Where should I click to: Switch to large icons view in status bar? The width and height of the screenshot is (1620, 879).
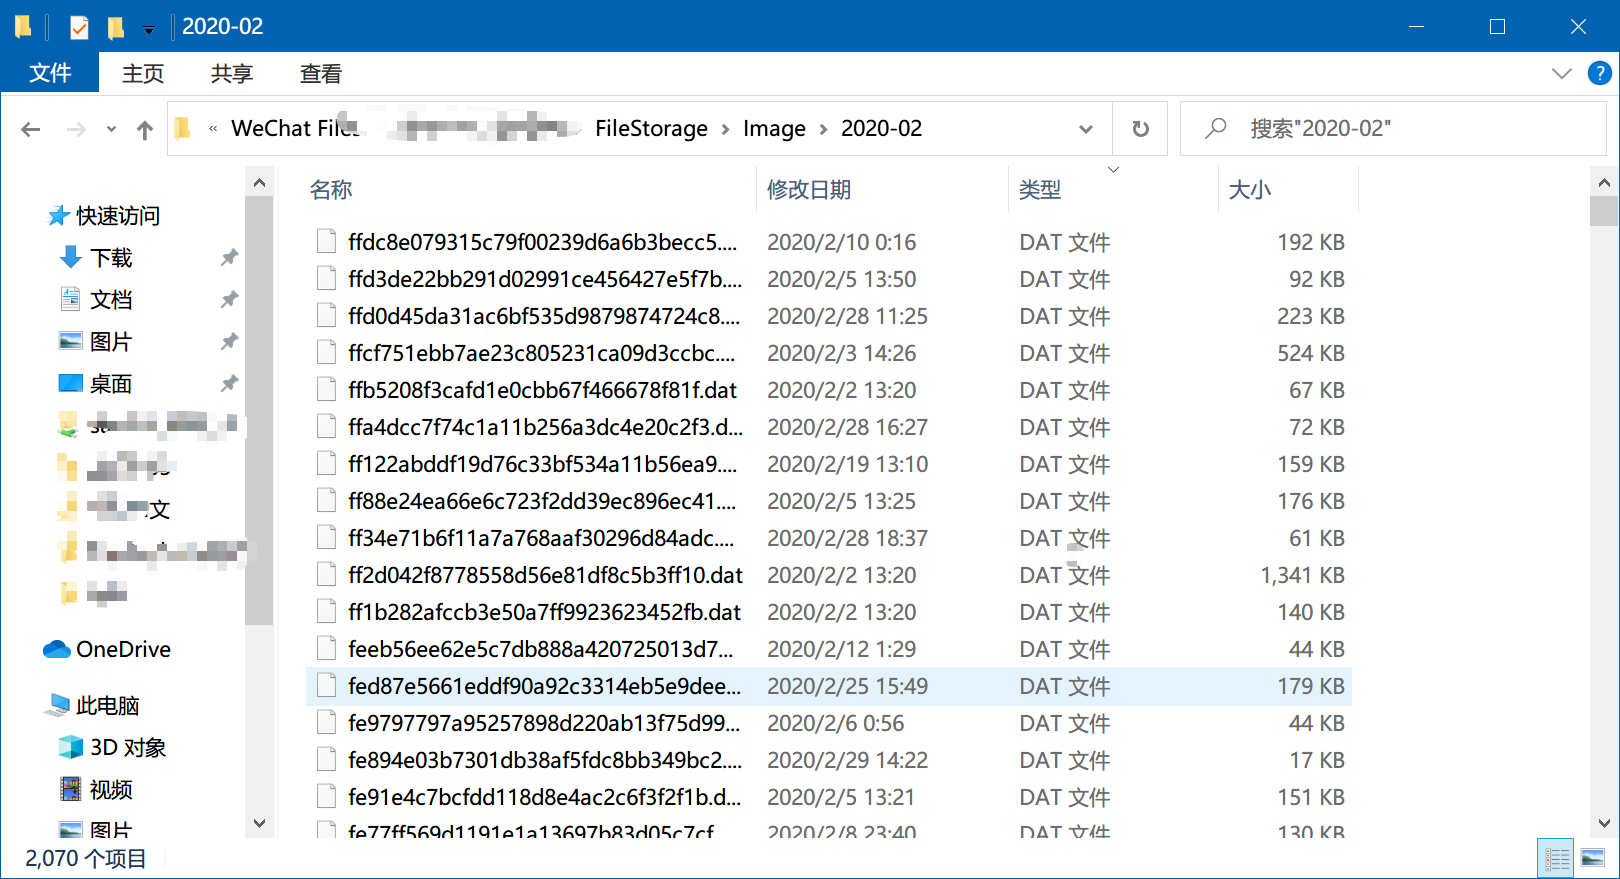[1593, 858]
